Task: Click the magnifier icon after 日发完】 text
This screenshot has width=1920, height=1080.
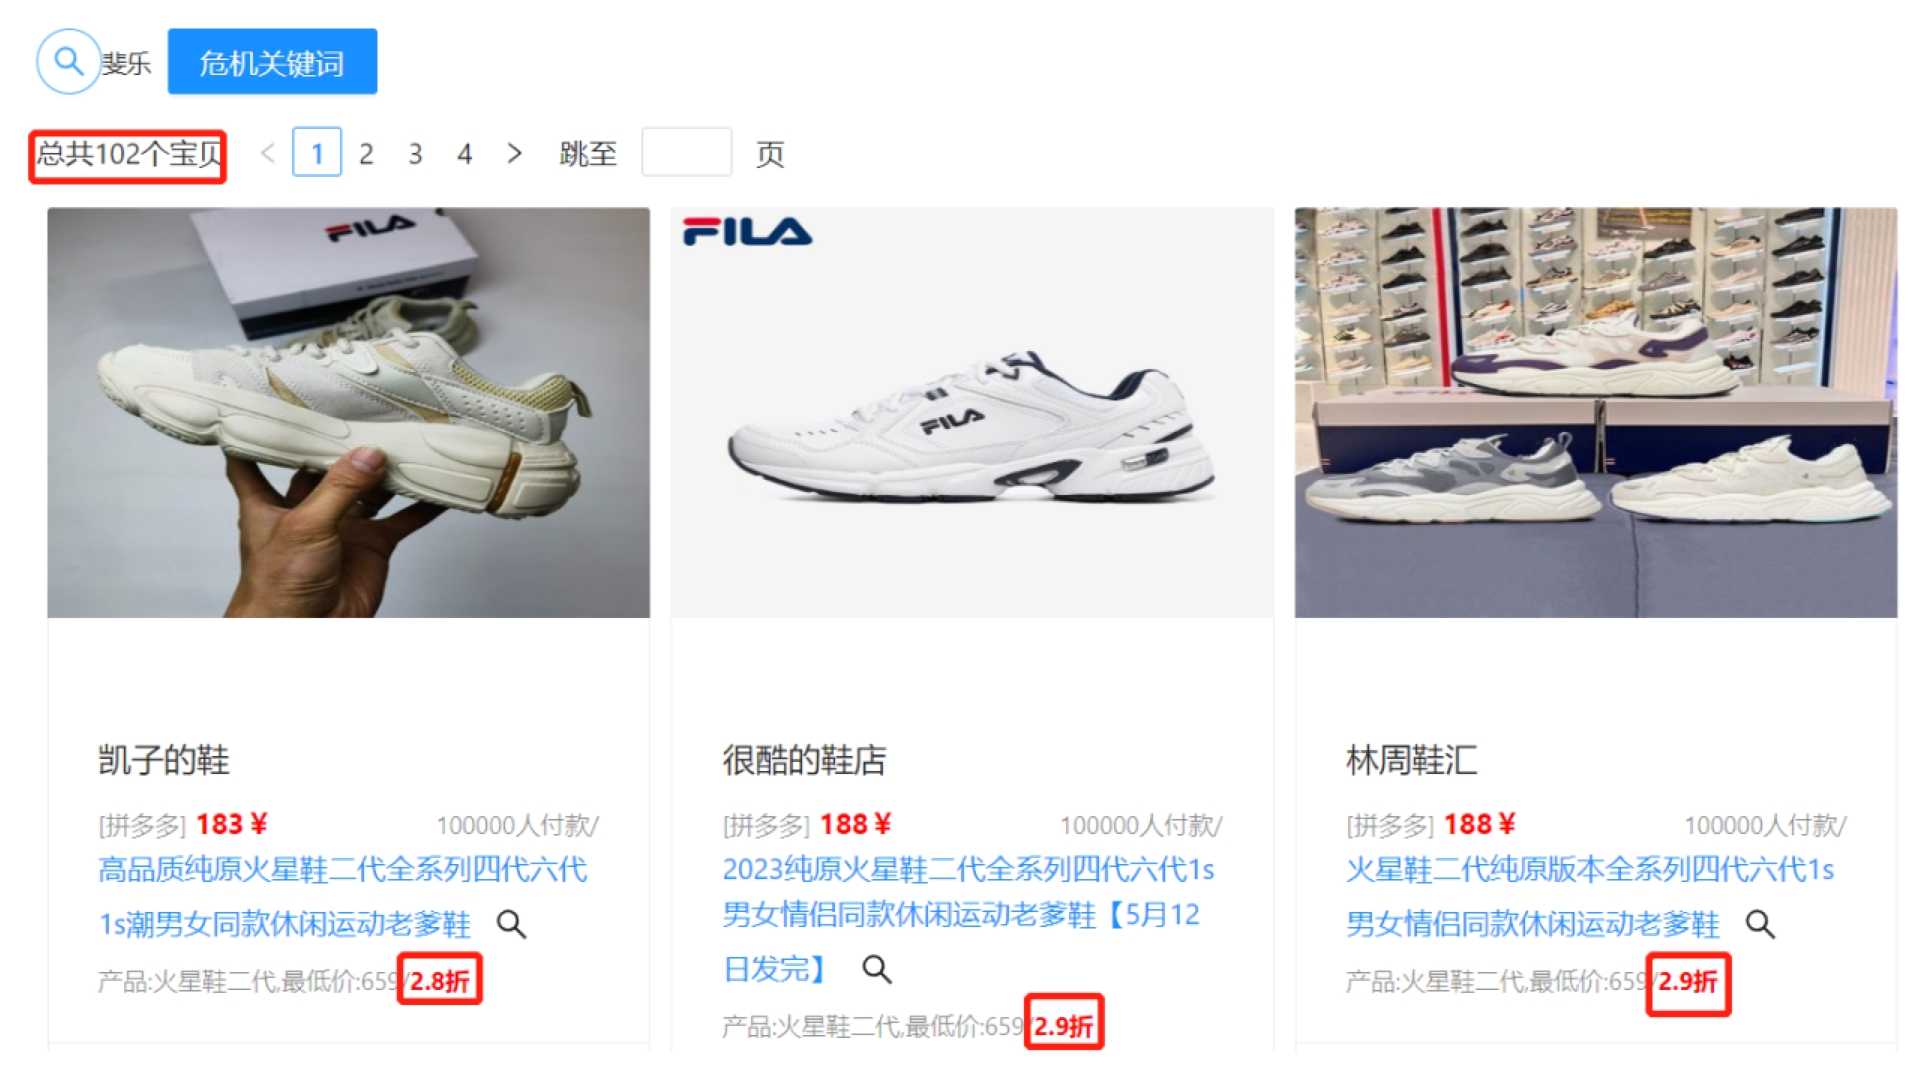Action: tap(877, 969)
